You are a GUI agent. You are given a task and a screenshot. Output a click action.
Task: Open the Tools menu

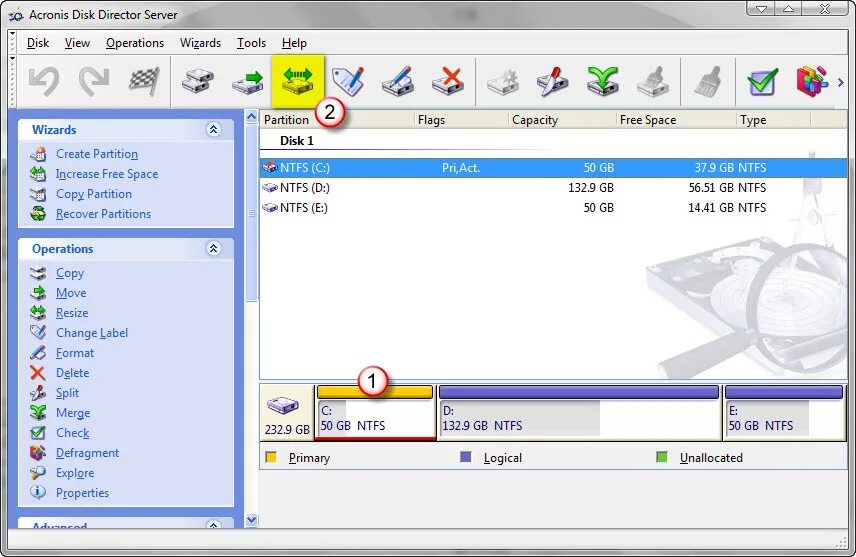tap(251, 43)
